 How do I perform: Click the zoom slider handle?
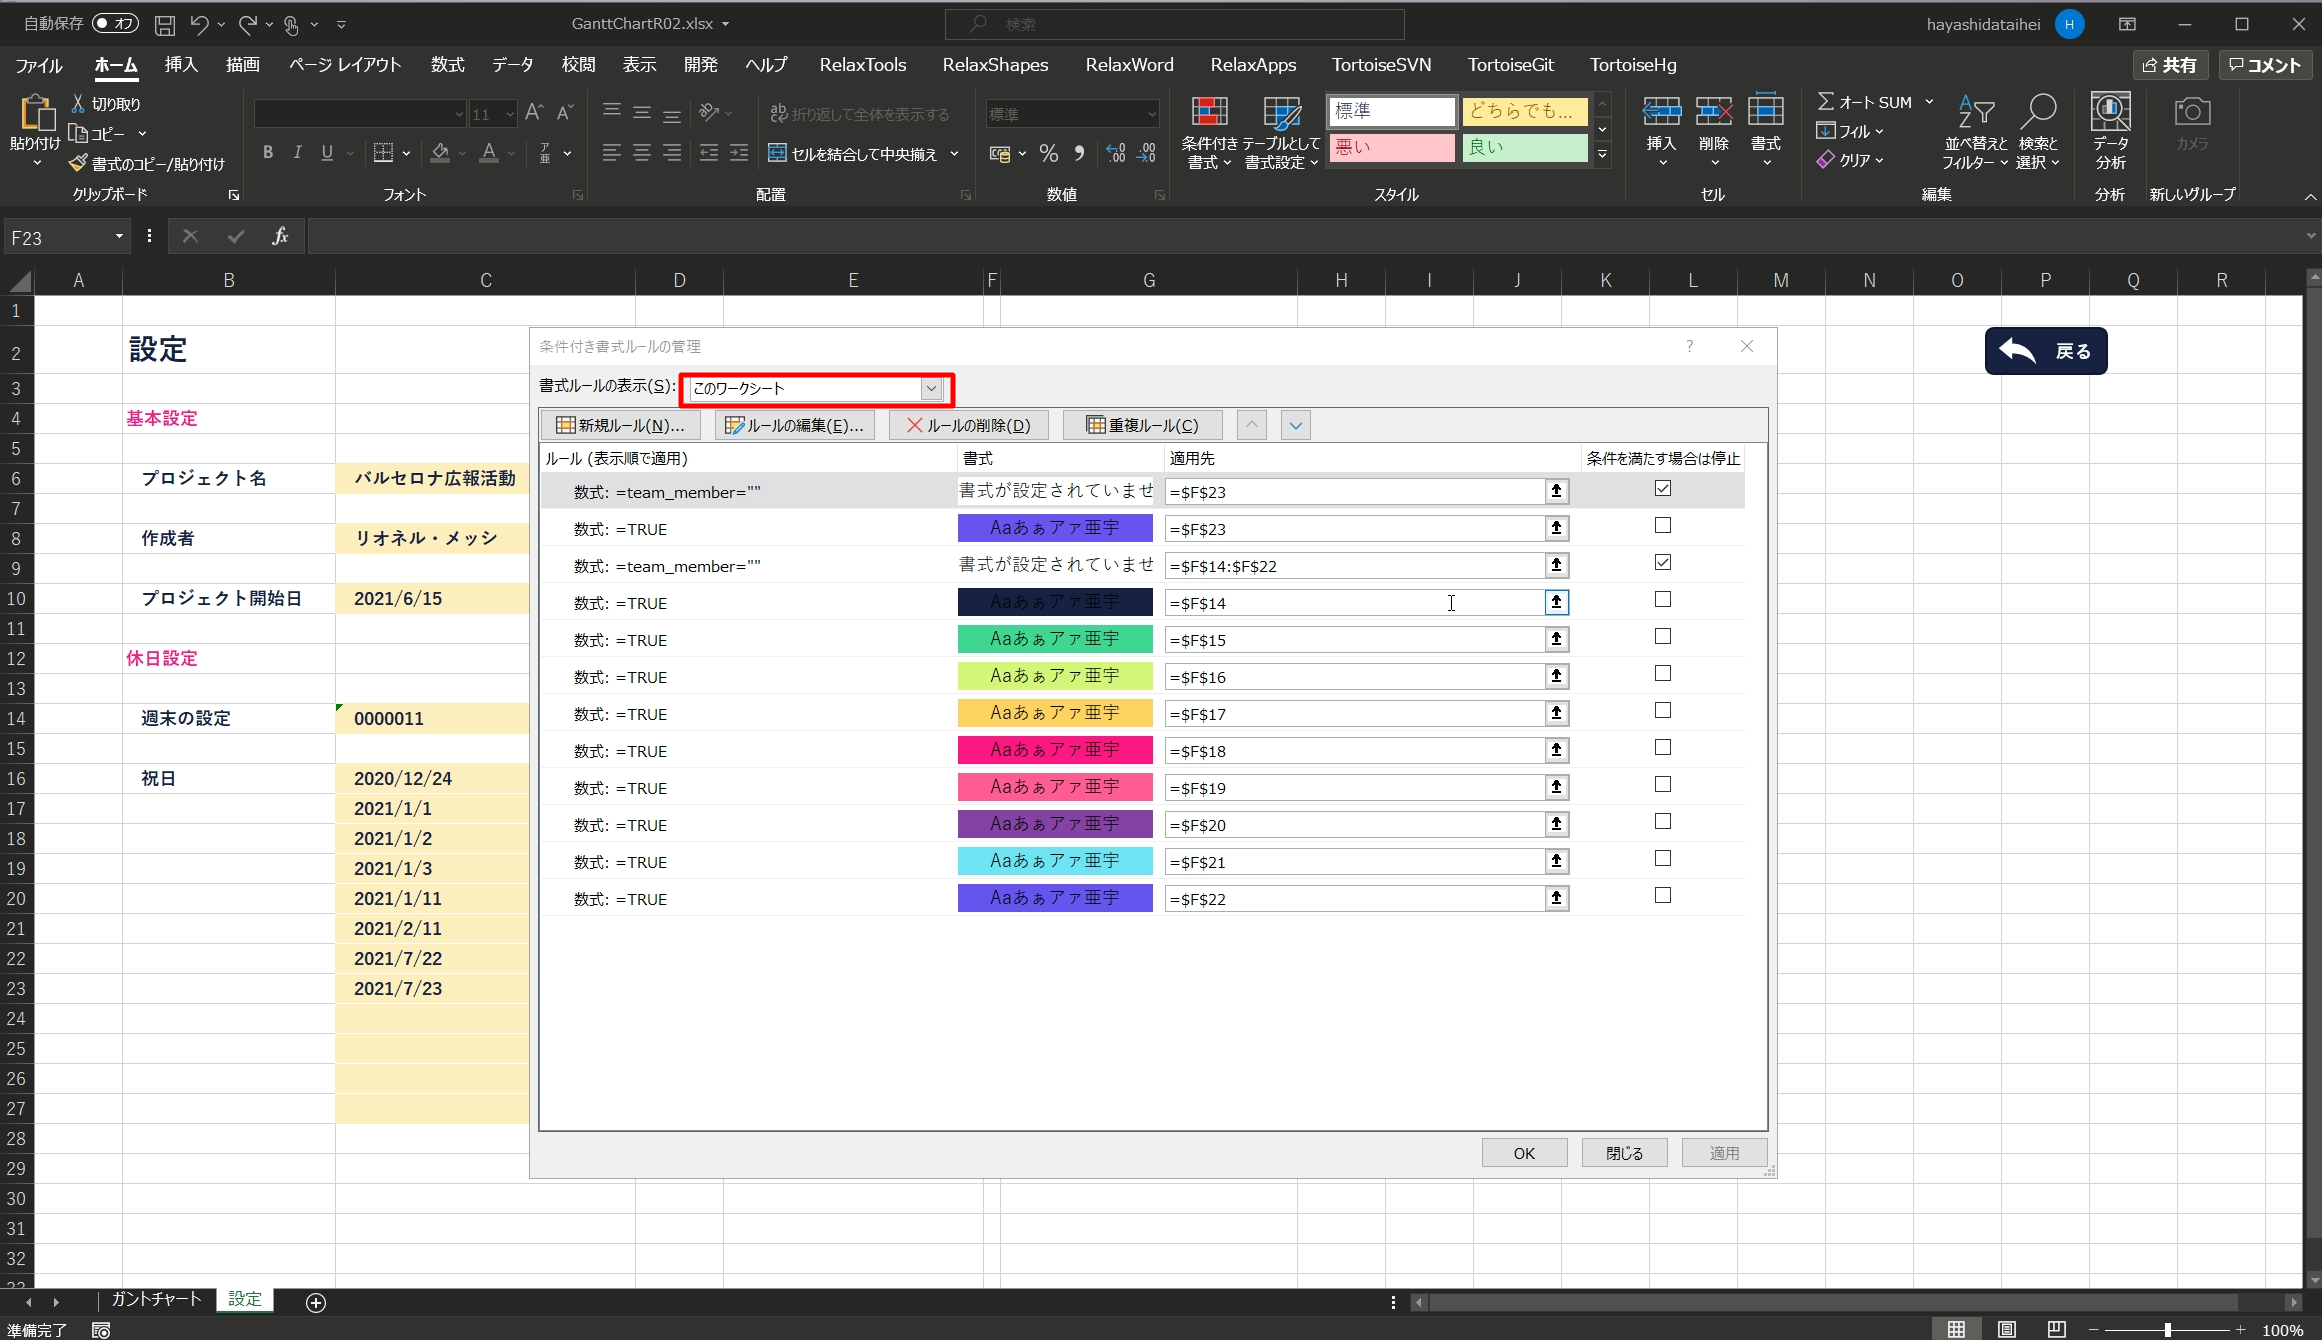click(x=2167, y=1329)
